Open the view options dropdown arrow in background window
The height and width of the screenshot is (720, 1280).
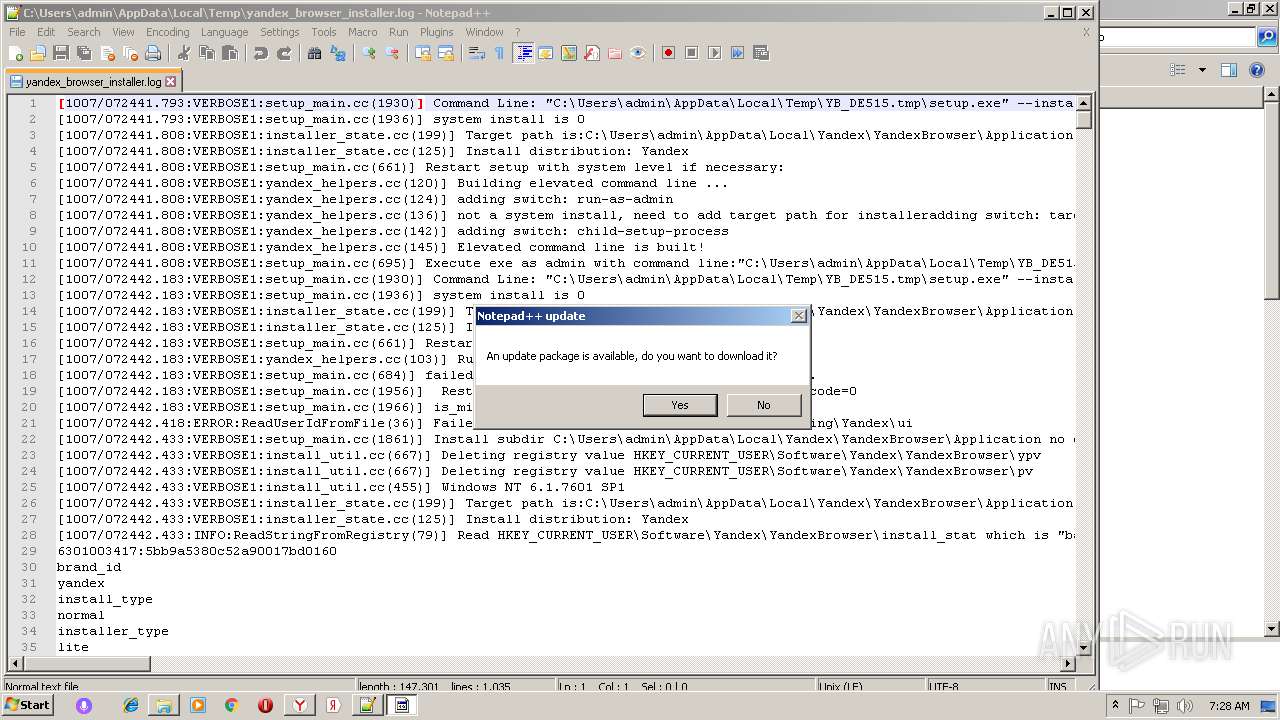1202,70
